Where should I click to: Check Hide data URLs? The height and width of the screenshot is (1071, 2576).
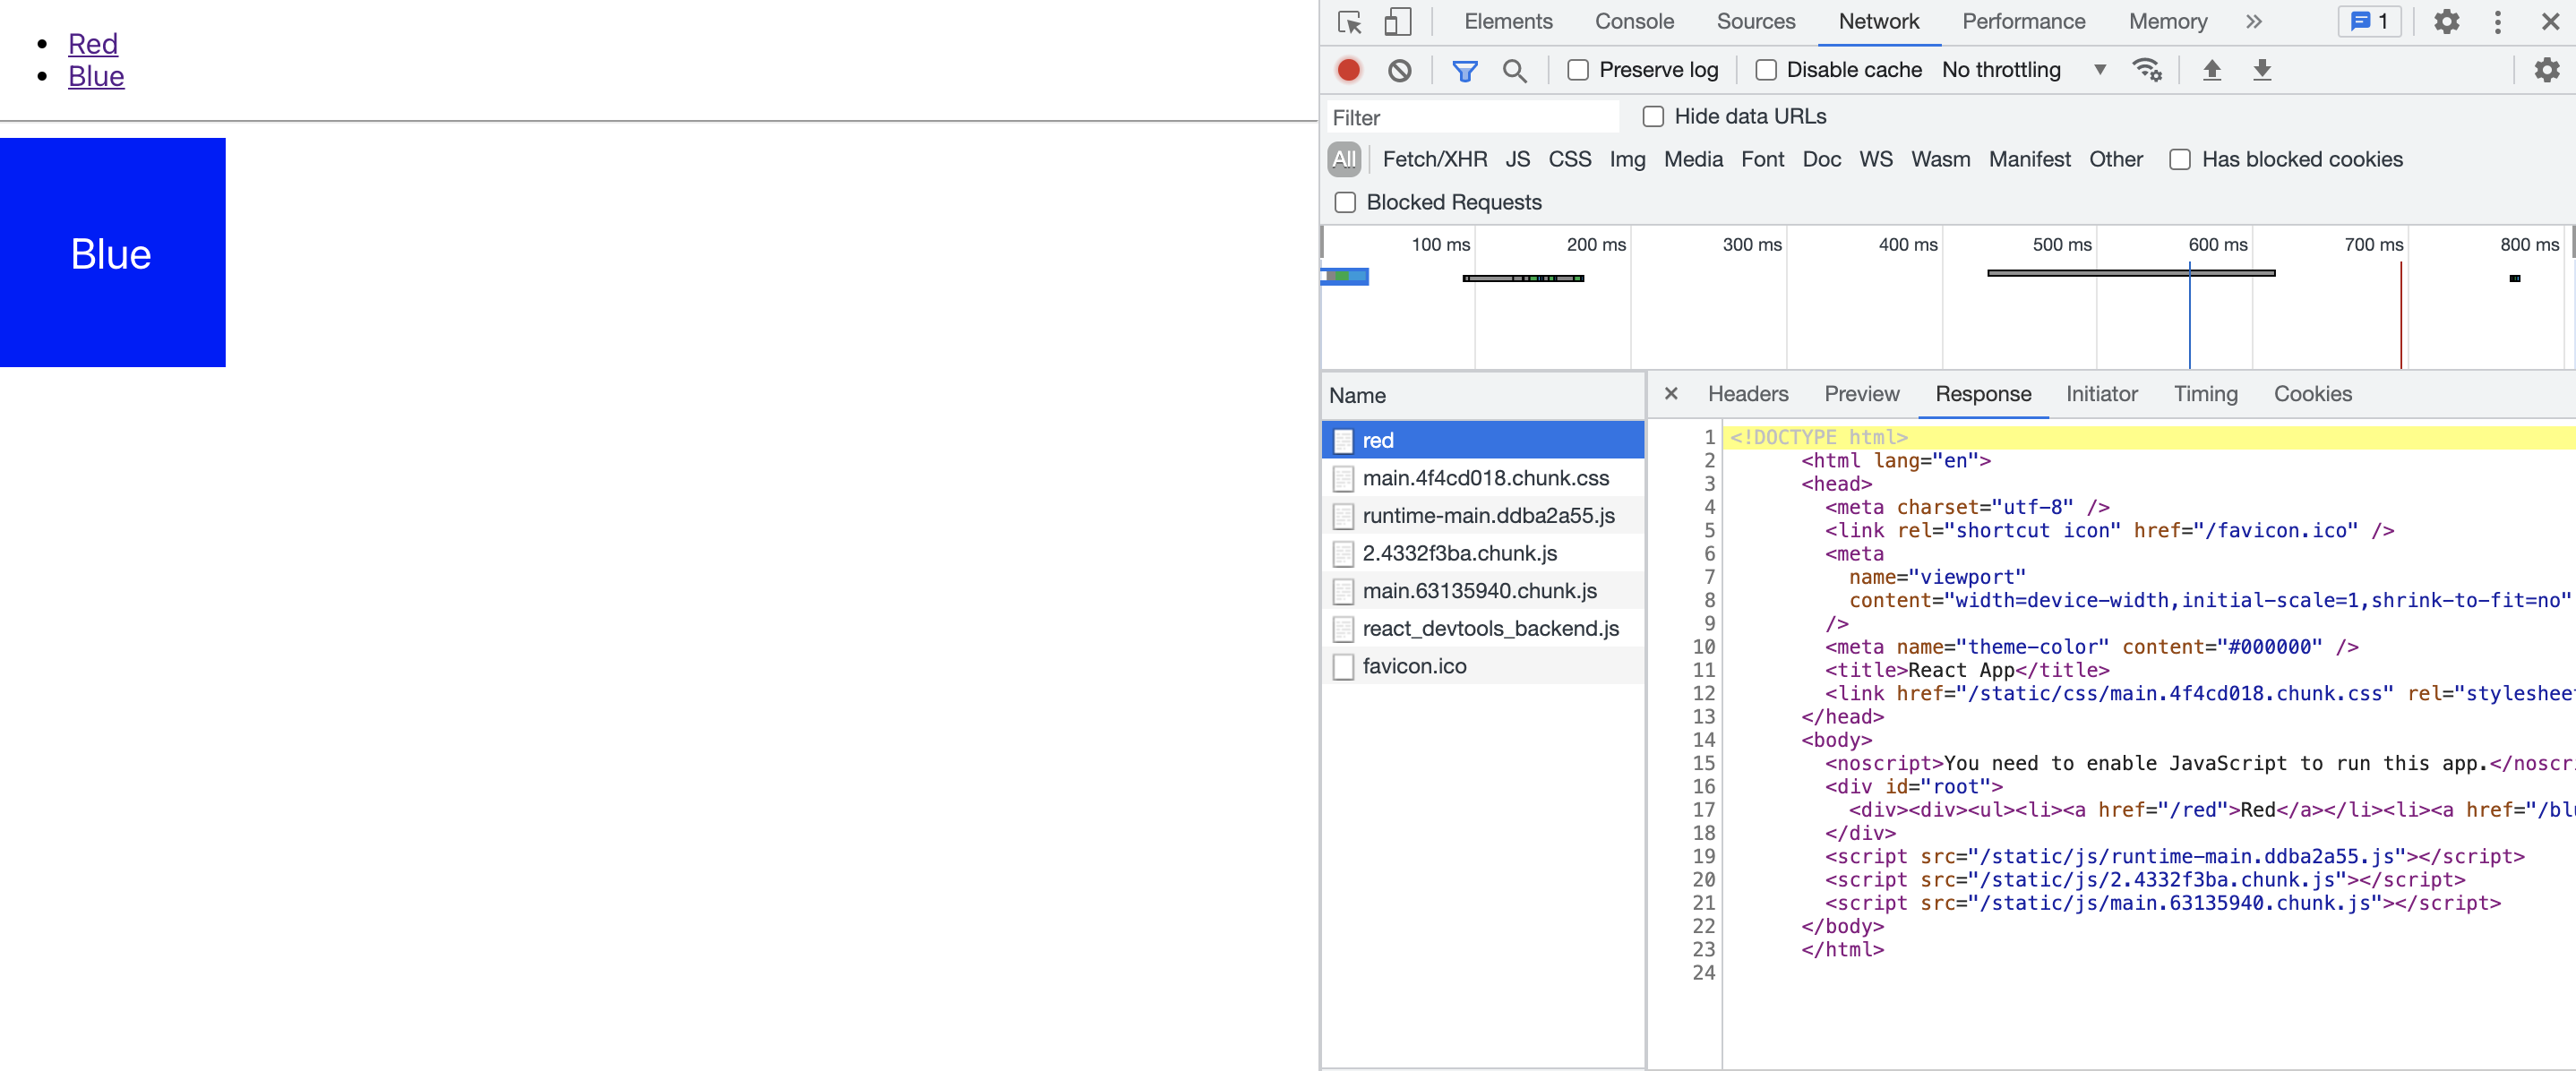1653,117
